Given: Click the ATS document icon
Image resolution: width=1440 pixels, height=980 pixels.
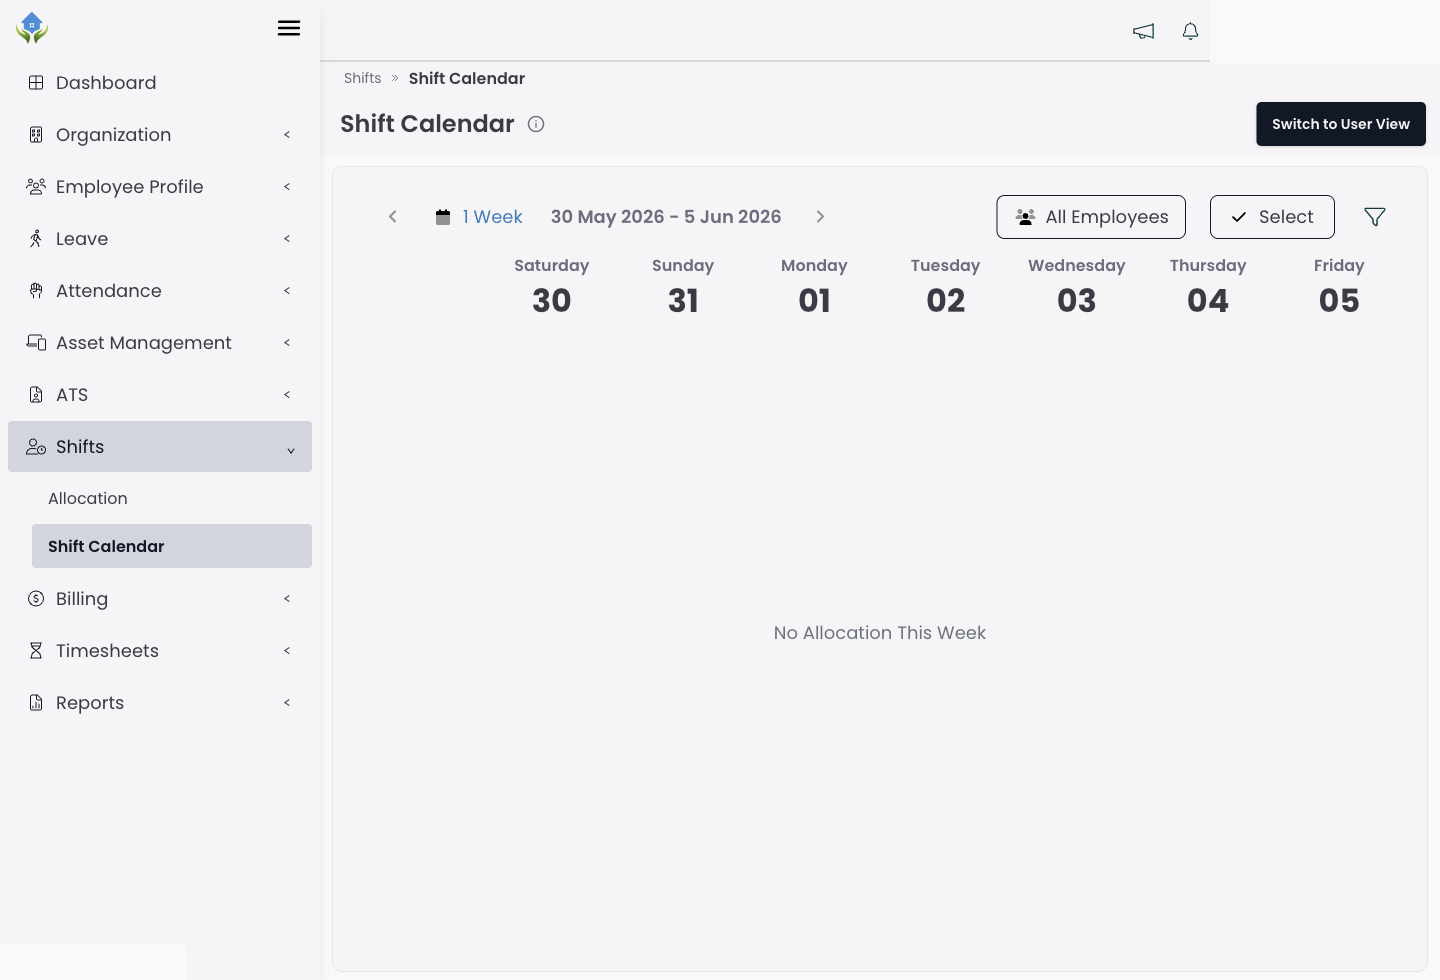Looking at the screenshot, I should click(36, 395).
